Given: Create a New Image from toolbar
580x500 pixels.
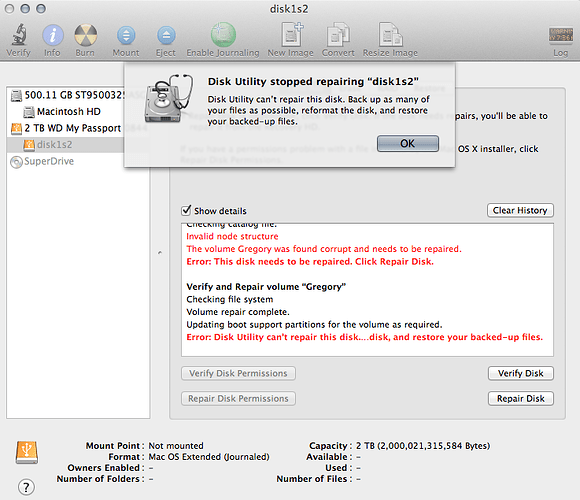Looking at the screenshot, I should (x=291, y=34).
